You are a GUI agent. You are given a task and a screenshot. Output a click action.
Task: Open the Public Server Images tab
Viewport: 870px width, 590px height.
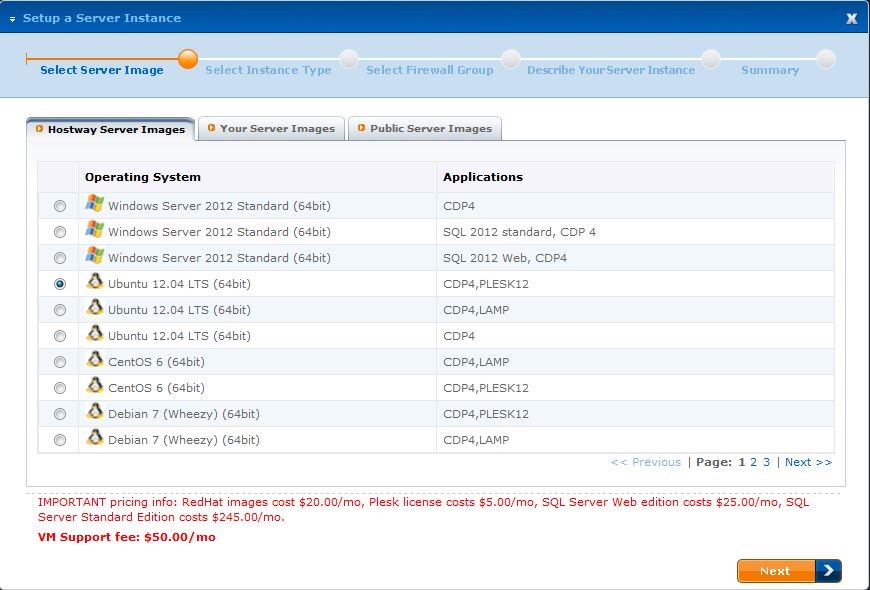[425, 128]
